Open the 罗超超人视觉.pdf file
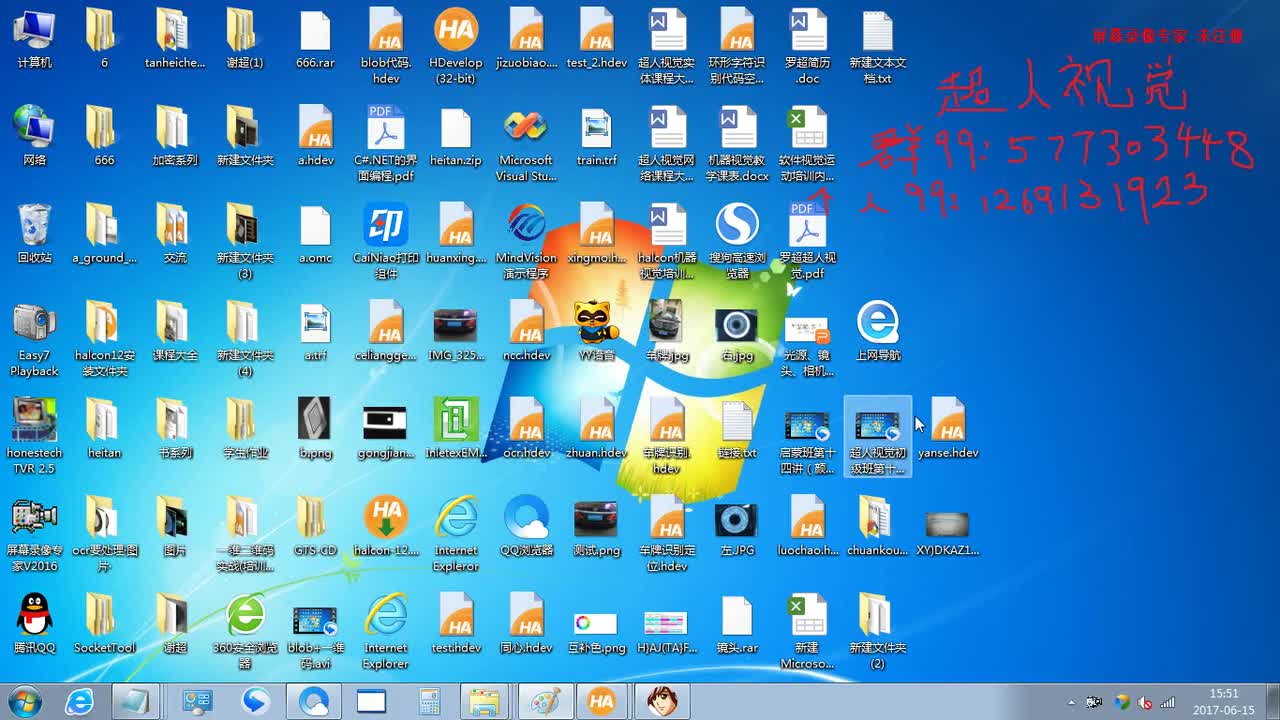 [808, 242]
